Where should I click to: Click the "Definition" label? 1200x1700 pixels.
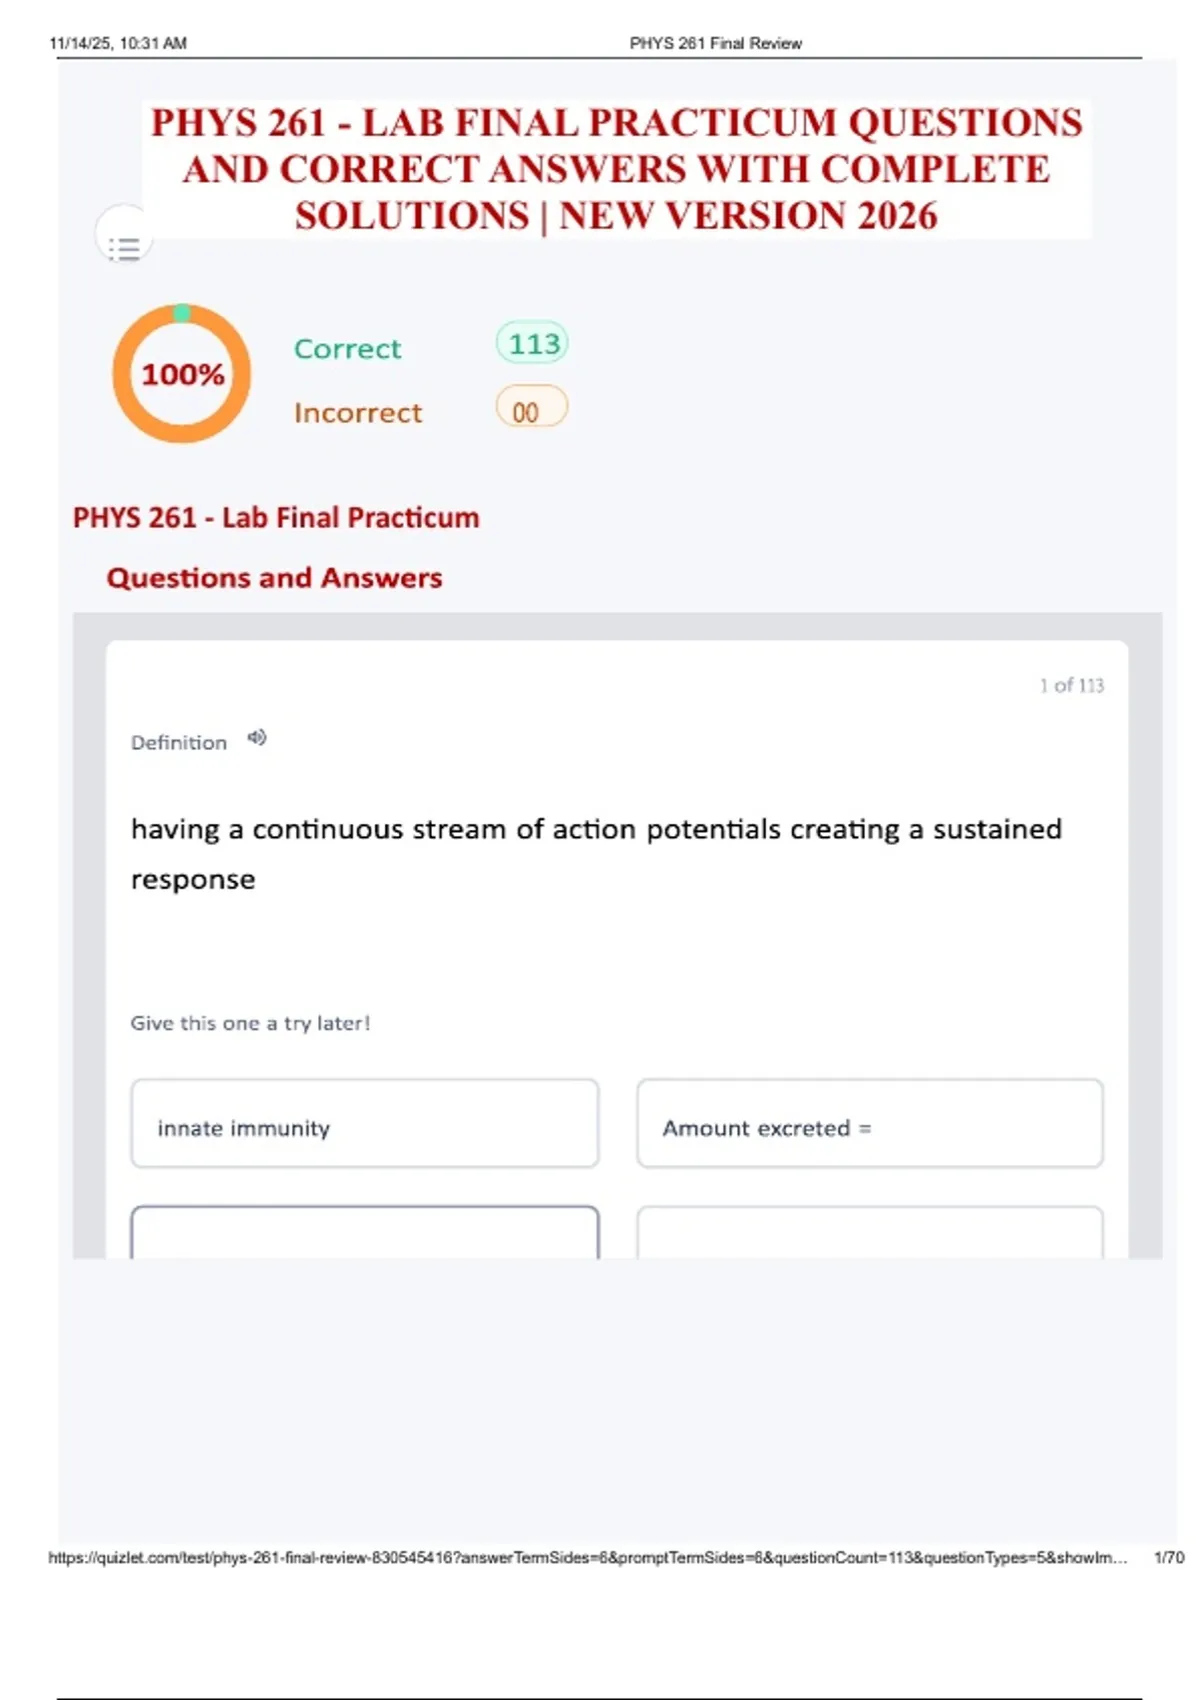179,742
